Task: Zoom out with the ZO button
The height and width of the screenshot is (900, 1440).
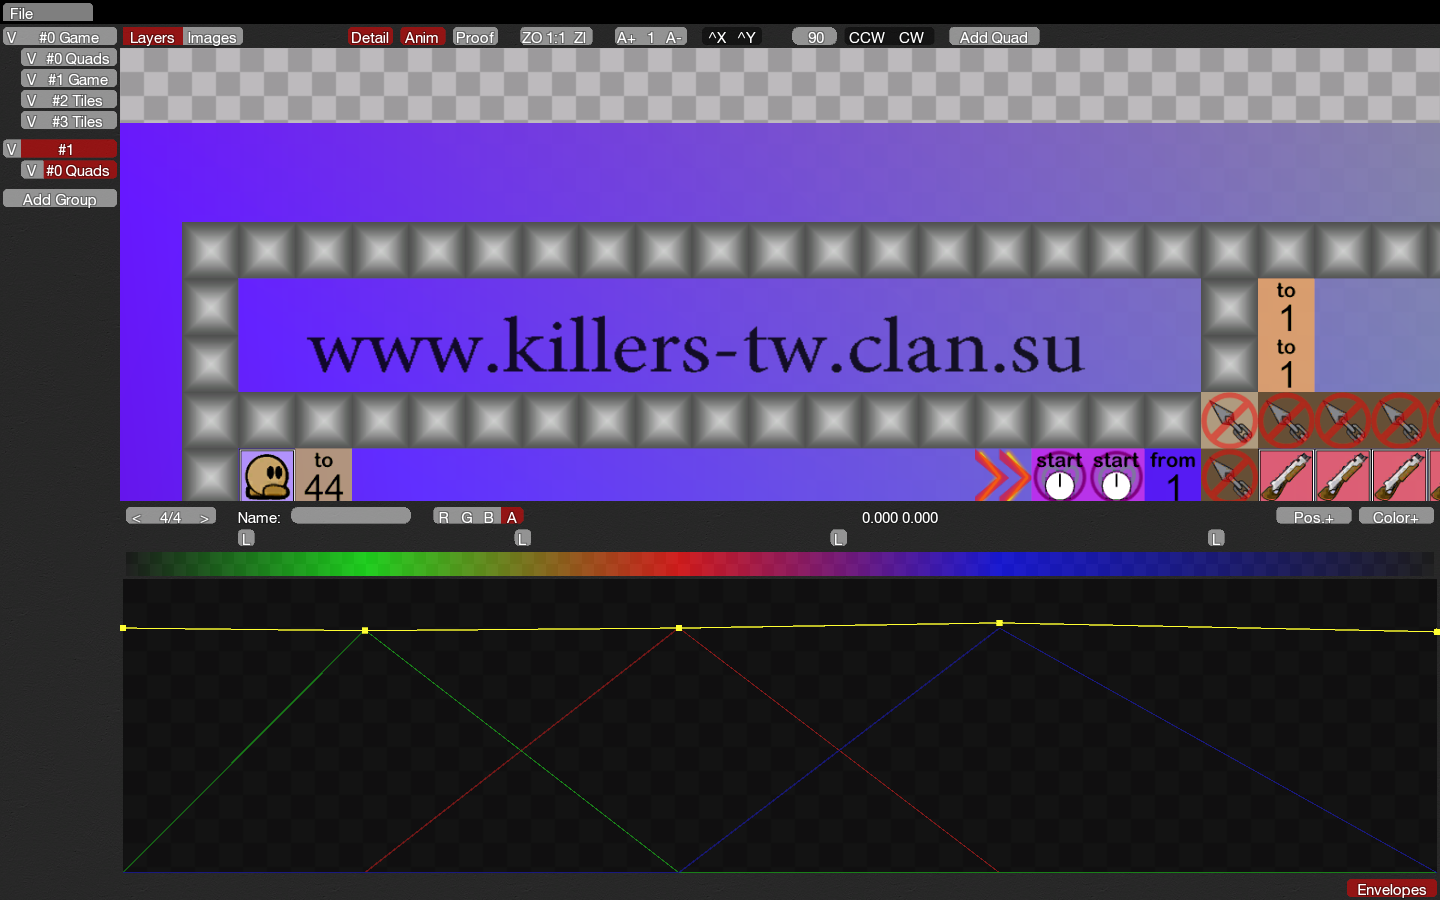Action: [x=531, y=37]
